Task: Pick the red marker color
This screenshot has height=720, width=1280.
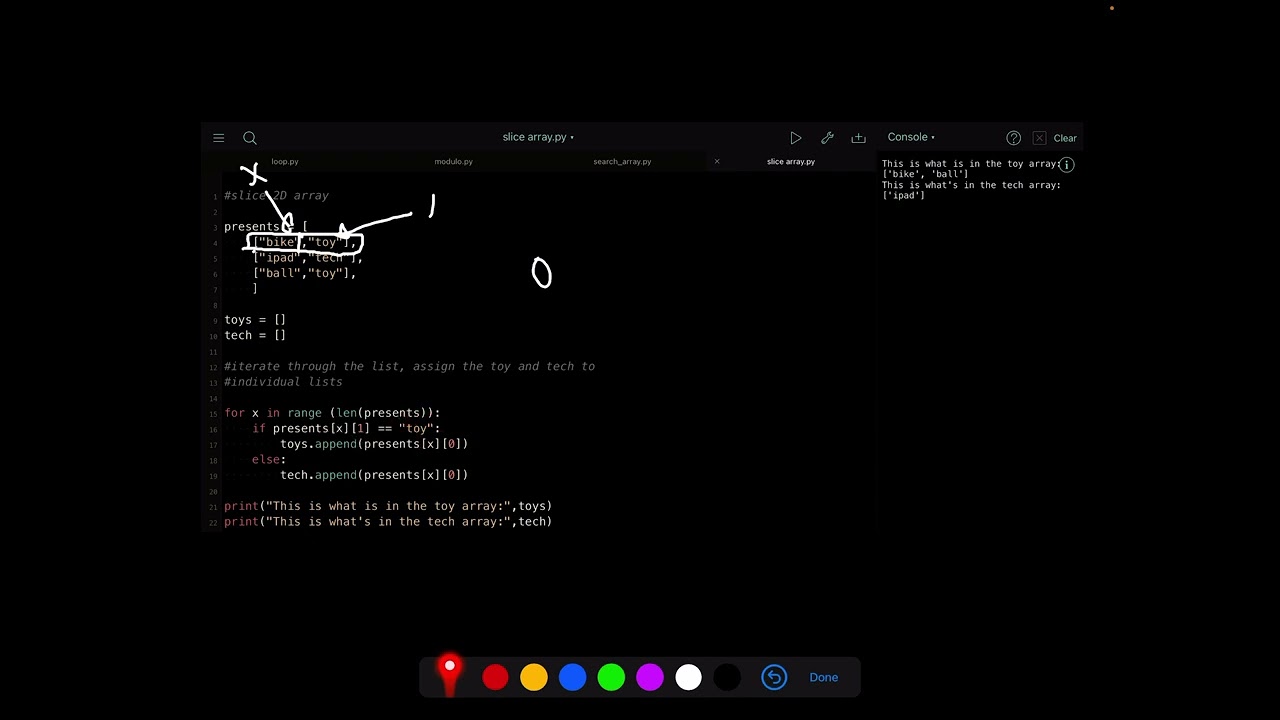Action: pos(495,677)
